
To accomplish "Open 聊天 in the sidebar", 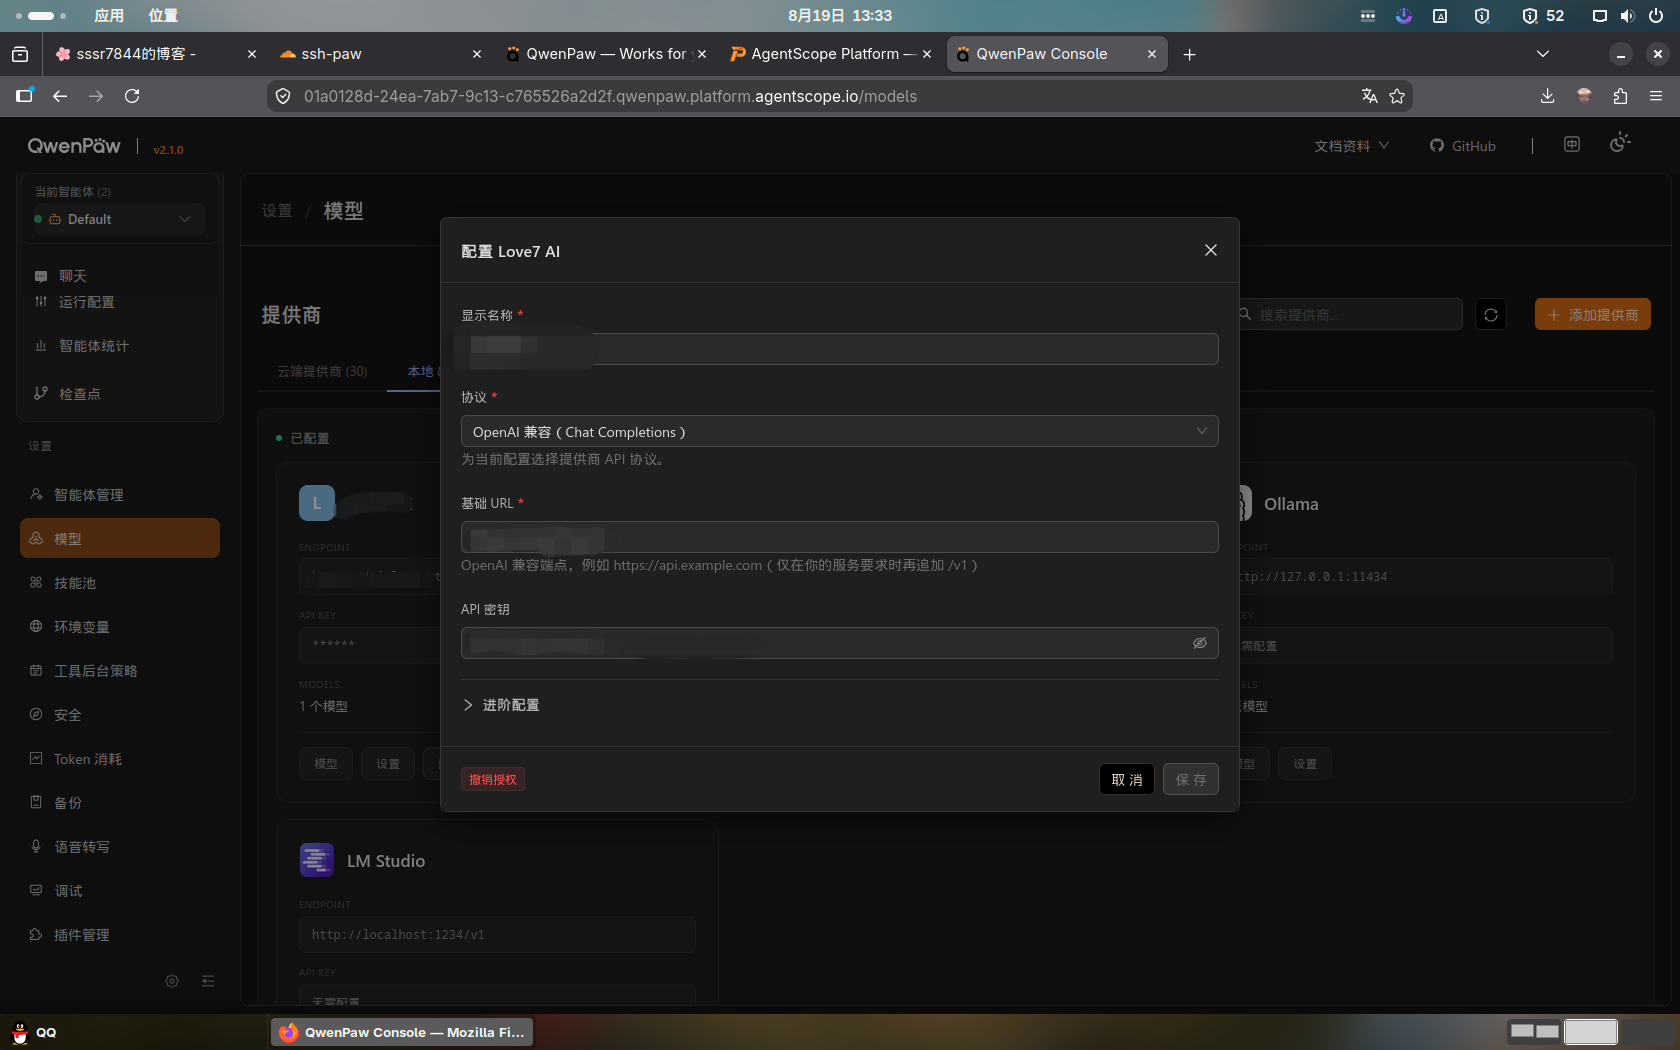I will coord(73,276).
